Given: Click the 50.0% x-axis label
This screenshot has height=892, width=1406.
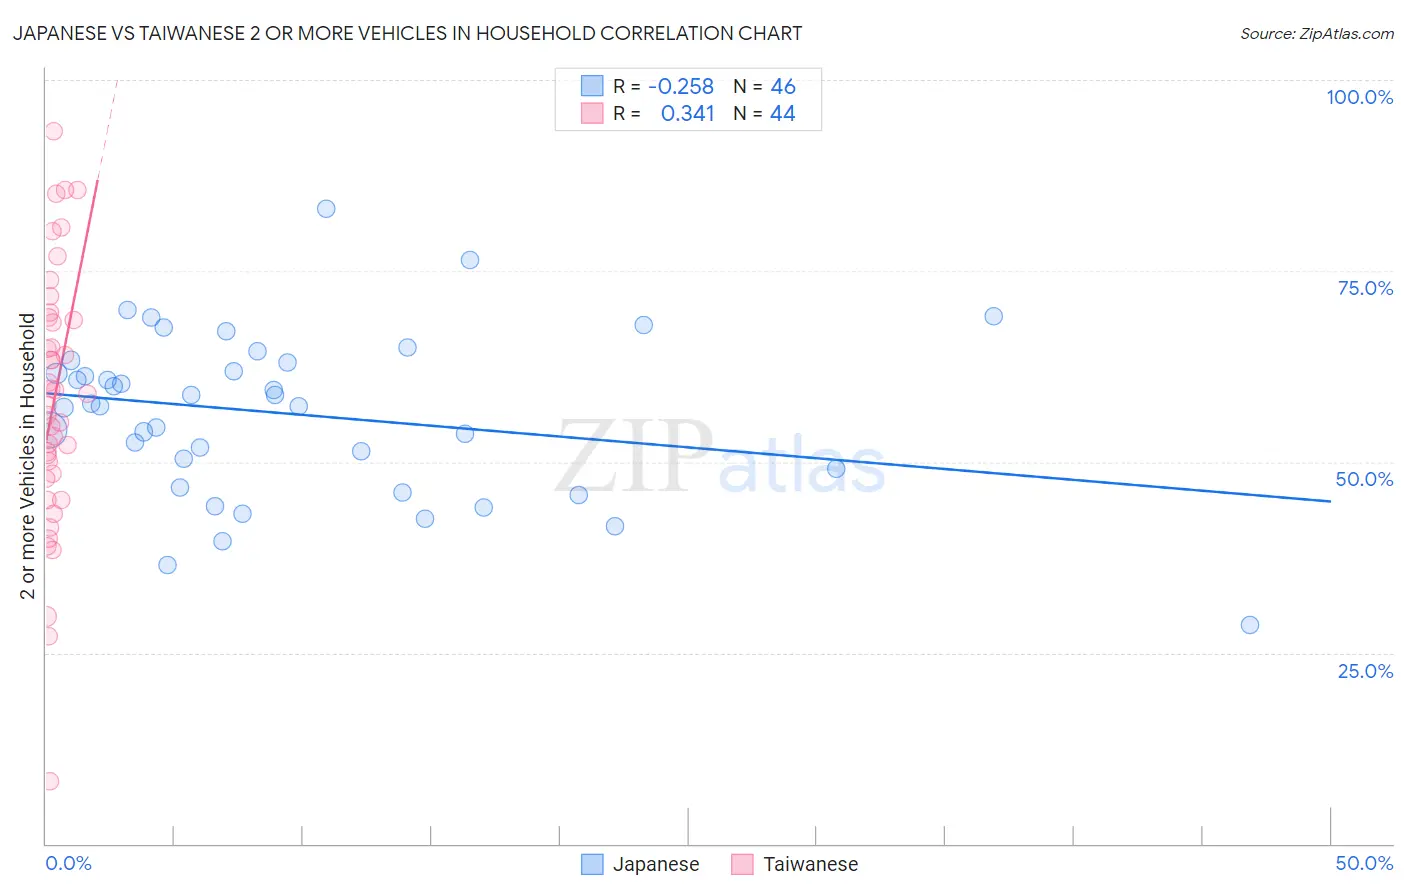Looking at the screenshot, I should [1364, 863].
